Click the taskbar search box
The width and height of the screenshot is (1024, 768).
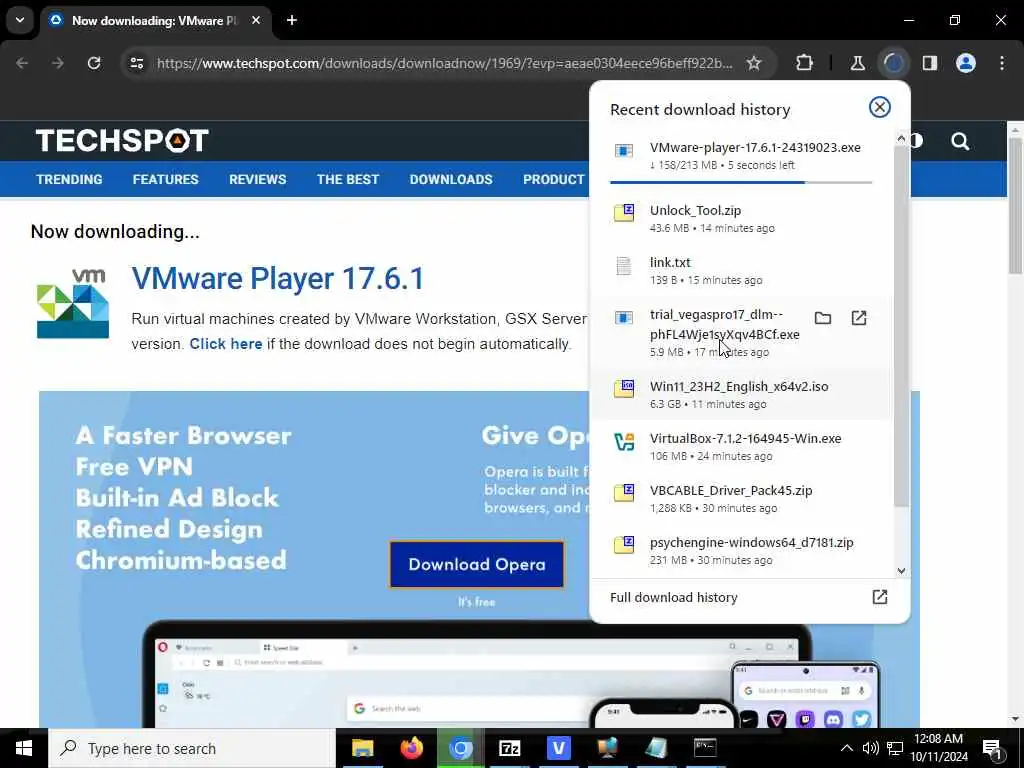pyautogui.click(x=192, y=748)
